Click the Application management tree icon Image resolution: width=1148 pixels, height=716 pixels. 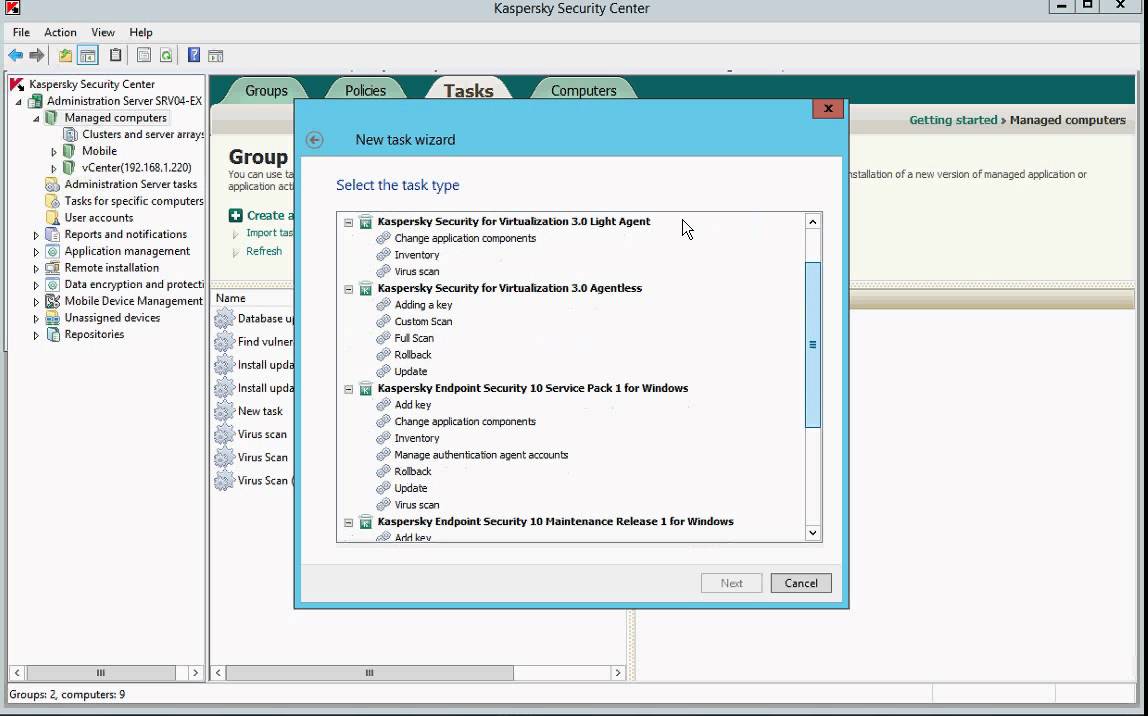point(52,251)
